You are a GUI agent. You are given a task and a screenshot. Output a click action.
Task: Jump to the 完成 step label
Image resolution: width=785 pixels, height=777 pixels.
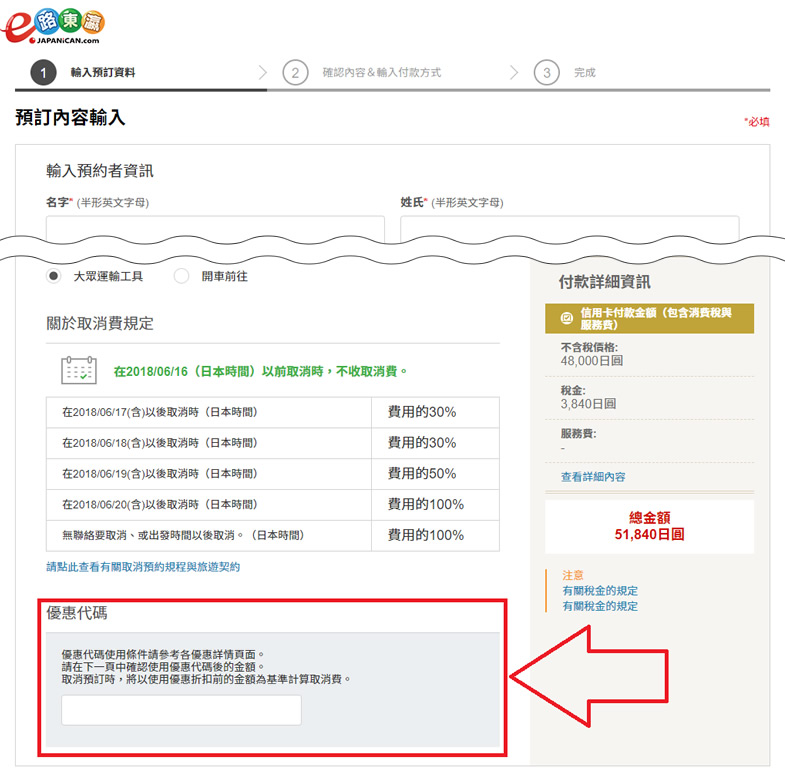coord(584,73)
